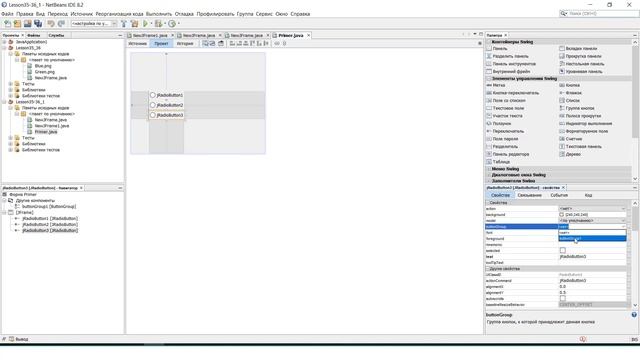The width and height of the screenshot is (640, 360).
Task: Open the configuration dropdown in main toolbar
Action: click(94, 24)
